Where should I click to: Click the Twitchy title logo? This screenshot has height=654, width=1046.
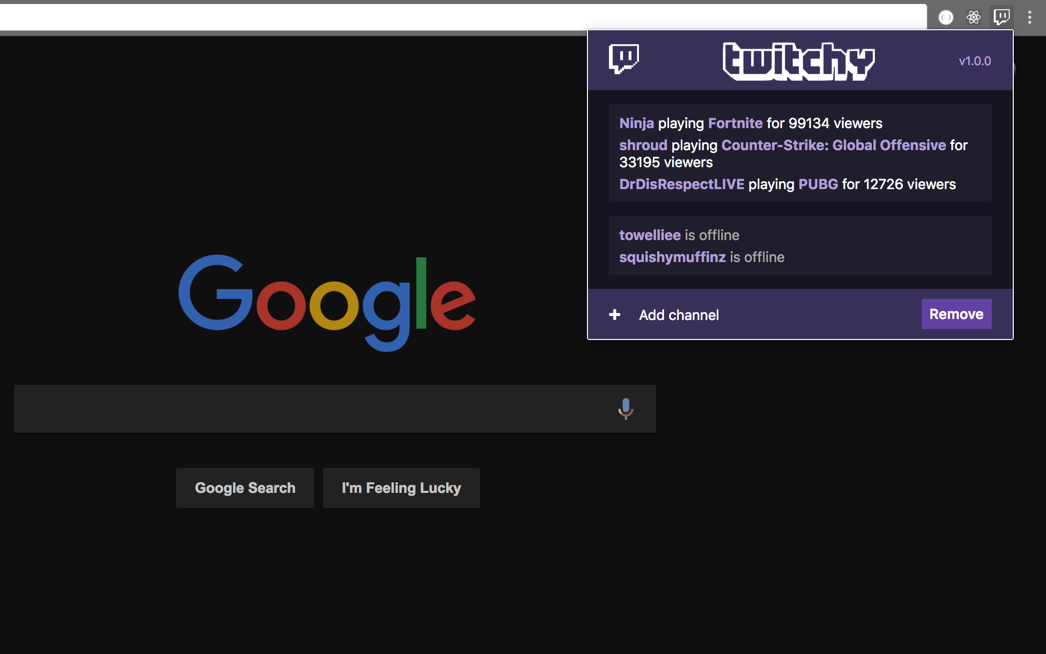(799, 61)
